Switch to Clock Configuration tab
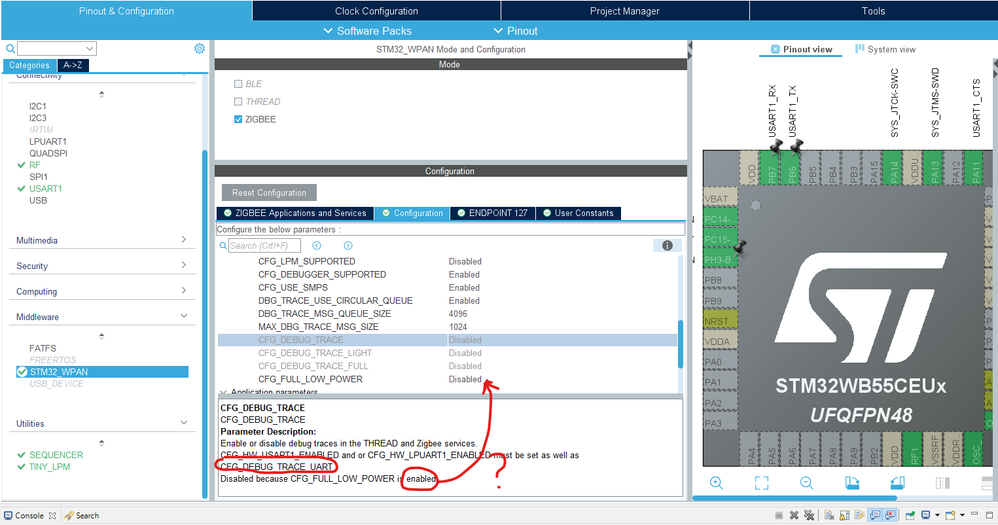Image resolution: width=998 pixels, height=525 pixels. [x=376, y=11]
